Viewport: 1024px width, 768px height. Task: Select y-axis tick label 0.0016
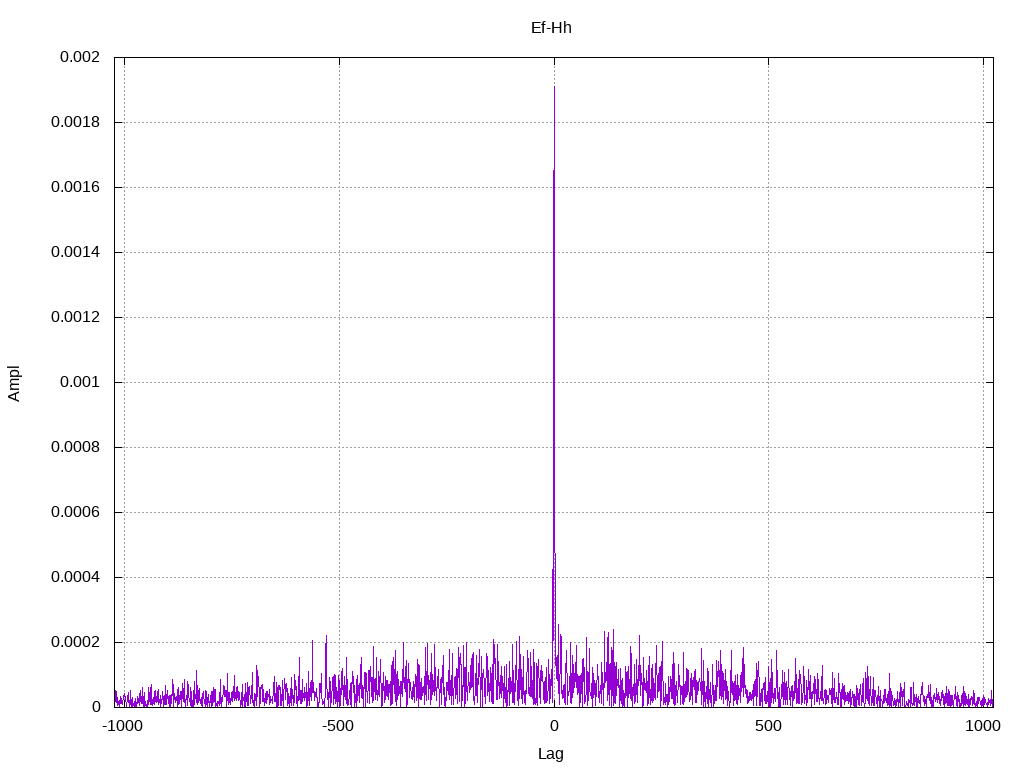(x=76, y=187)
